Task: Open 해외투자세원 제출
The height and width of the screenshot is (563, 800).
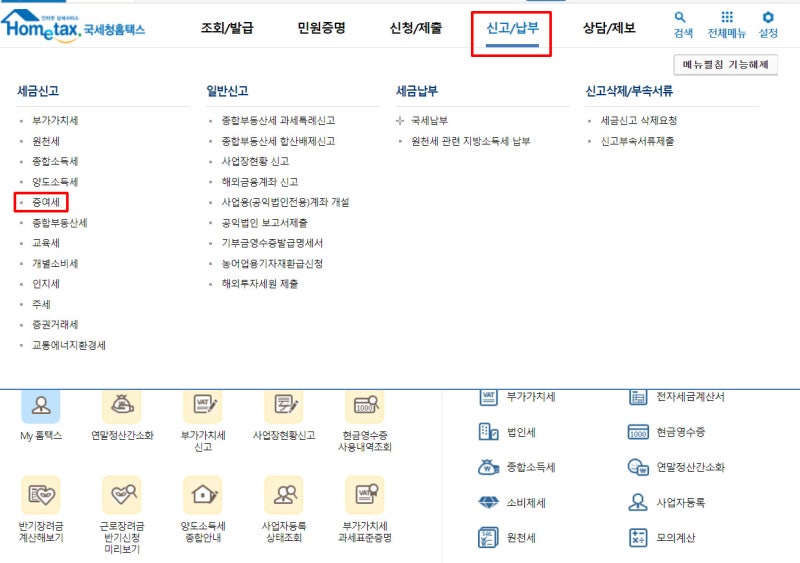Action: pyautogui.click(x=260, y=284)
